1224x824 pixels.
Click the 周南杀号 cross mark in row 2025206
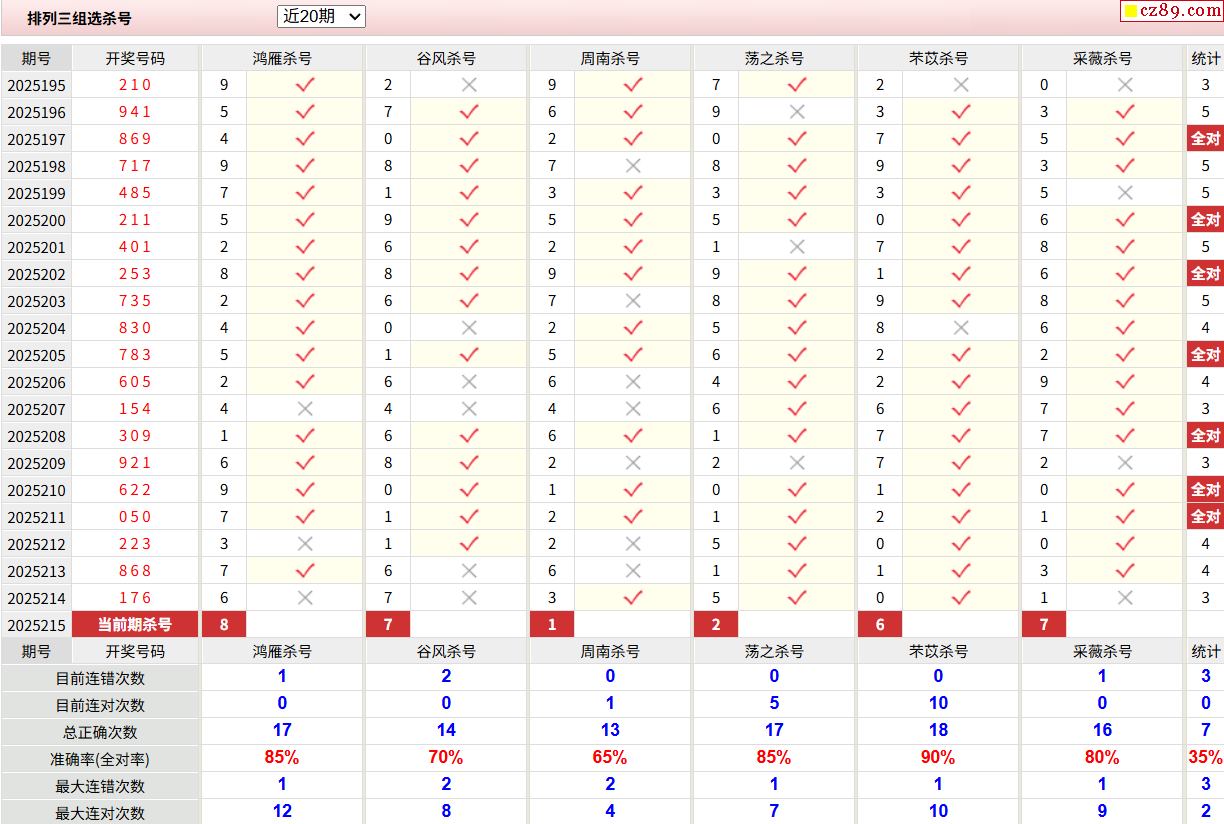pos(633,382)
